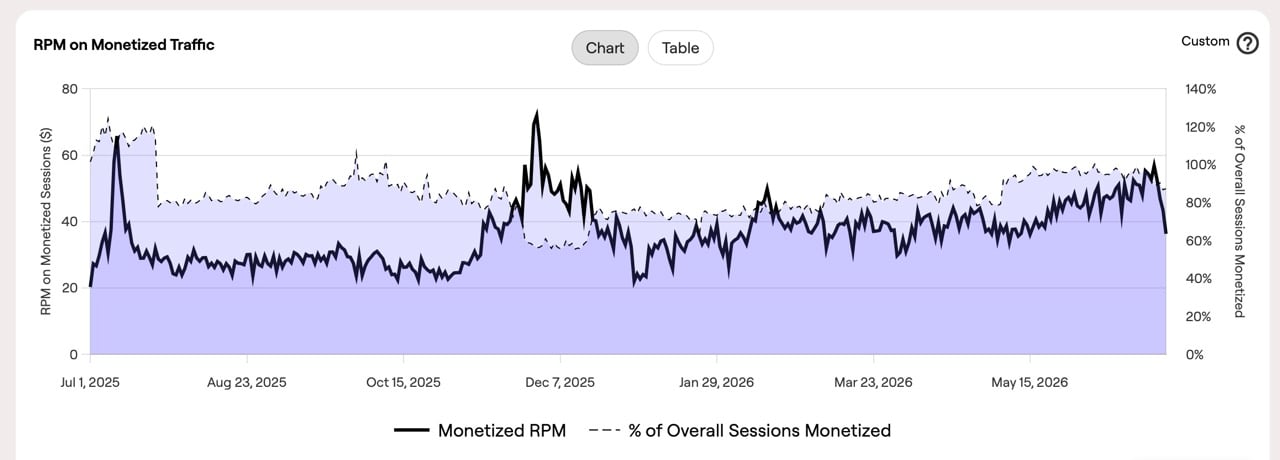Select the May 15, 2026 axis label

(1030, 383)
